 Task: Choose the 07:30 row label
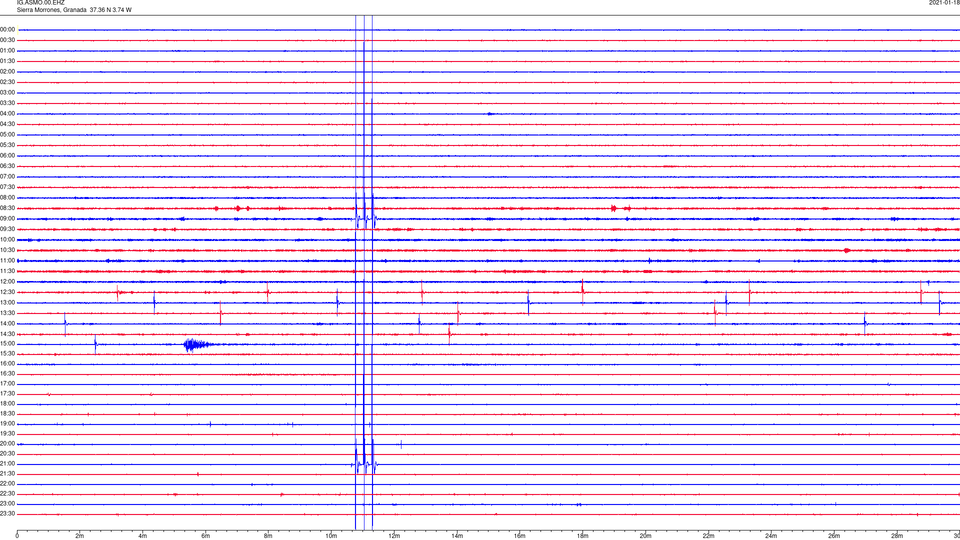point(8,187)
